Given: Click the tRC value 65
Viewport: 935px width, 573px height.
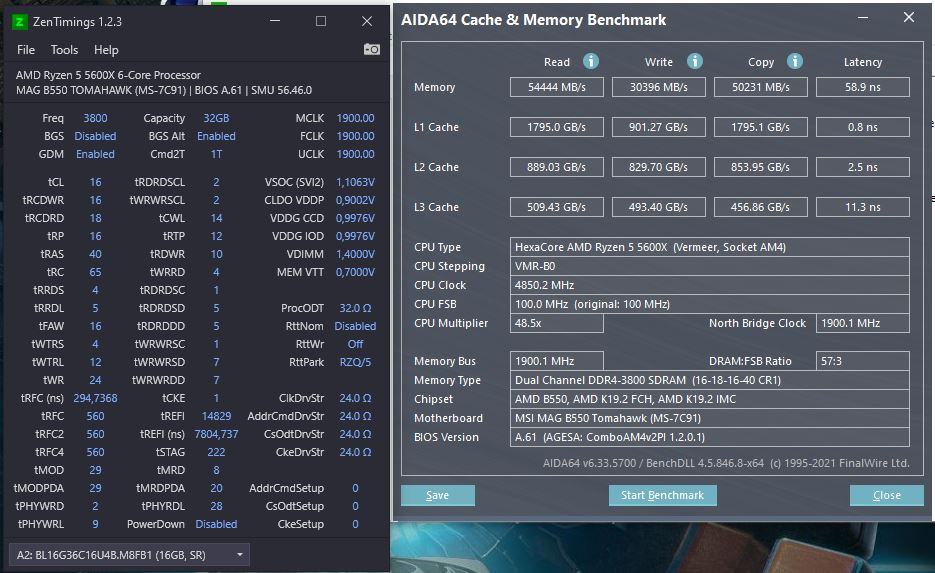Looking at the screenshot, I should [x=95, y=272].
